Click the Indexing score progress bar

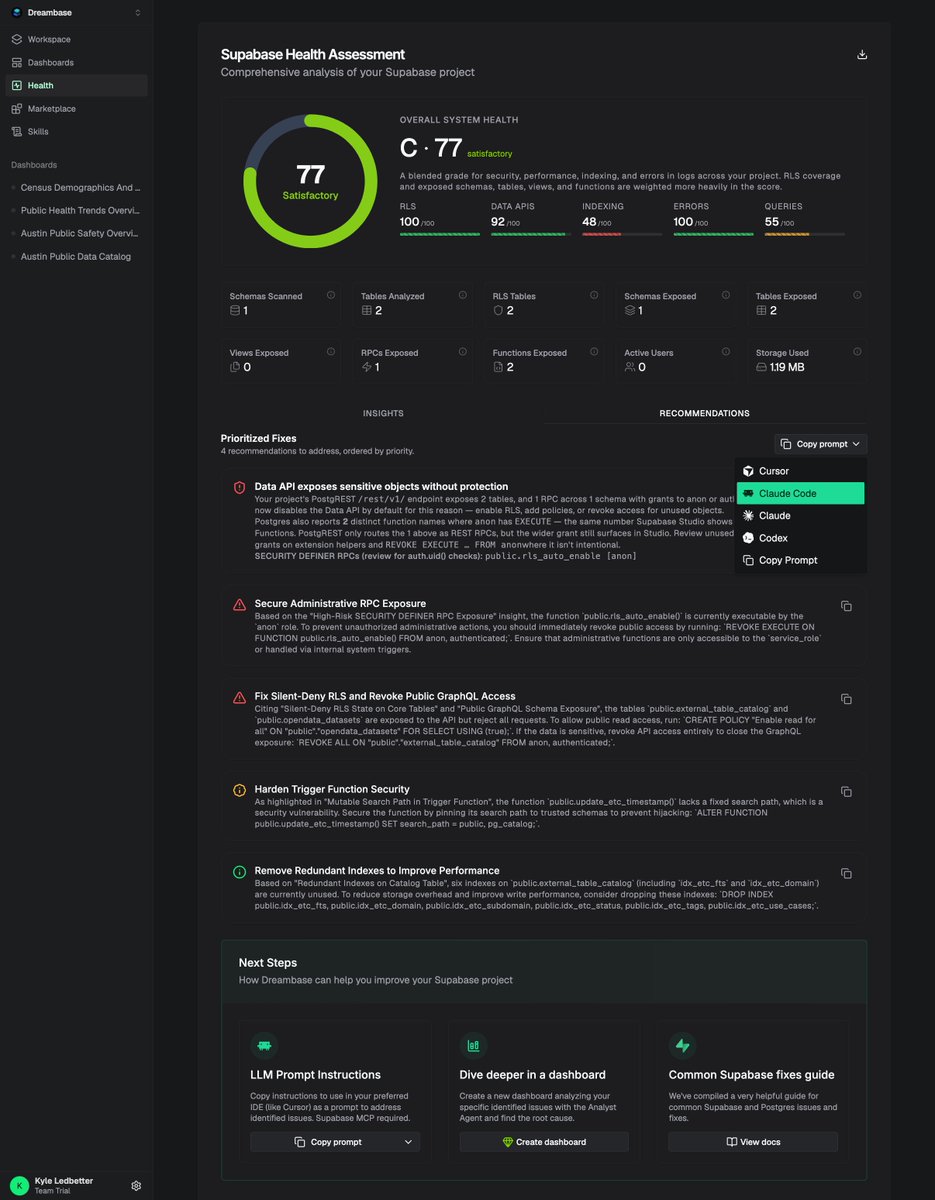point(622,234)
